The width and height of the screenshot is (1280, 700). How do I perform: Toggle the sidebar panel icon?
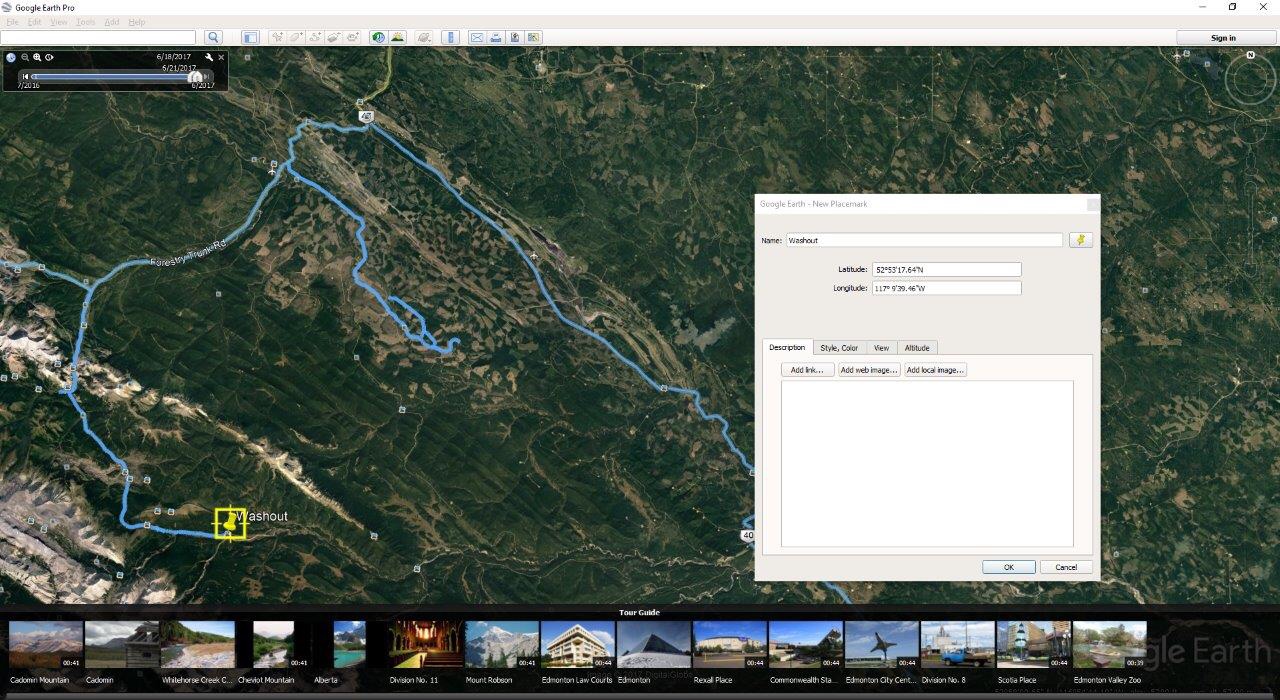click(250, 38)
